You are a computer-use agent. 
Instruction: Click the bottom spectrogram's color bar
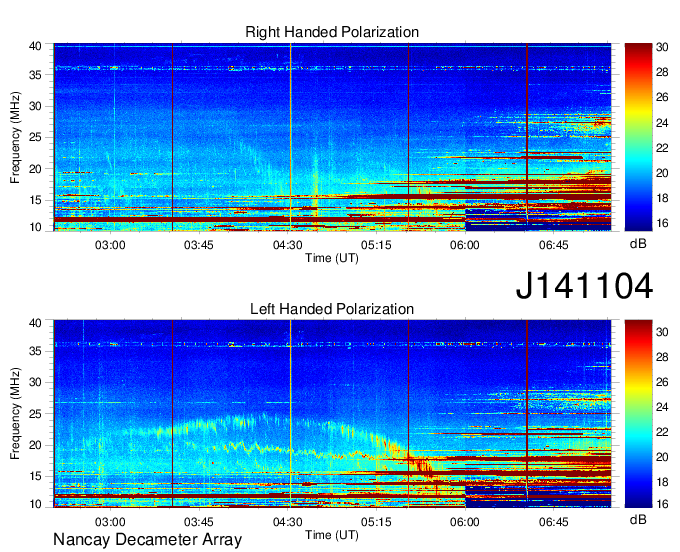coord(638,414)
